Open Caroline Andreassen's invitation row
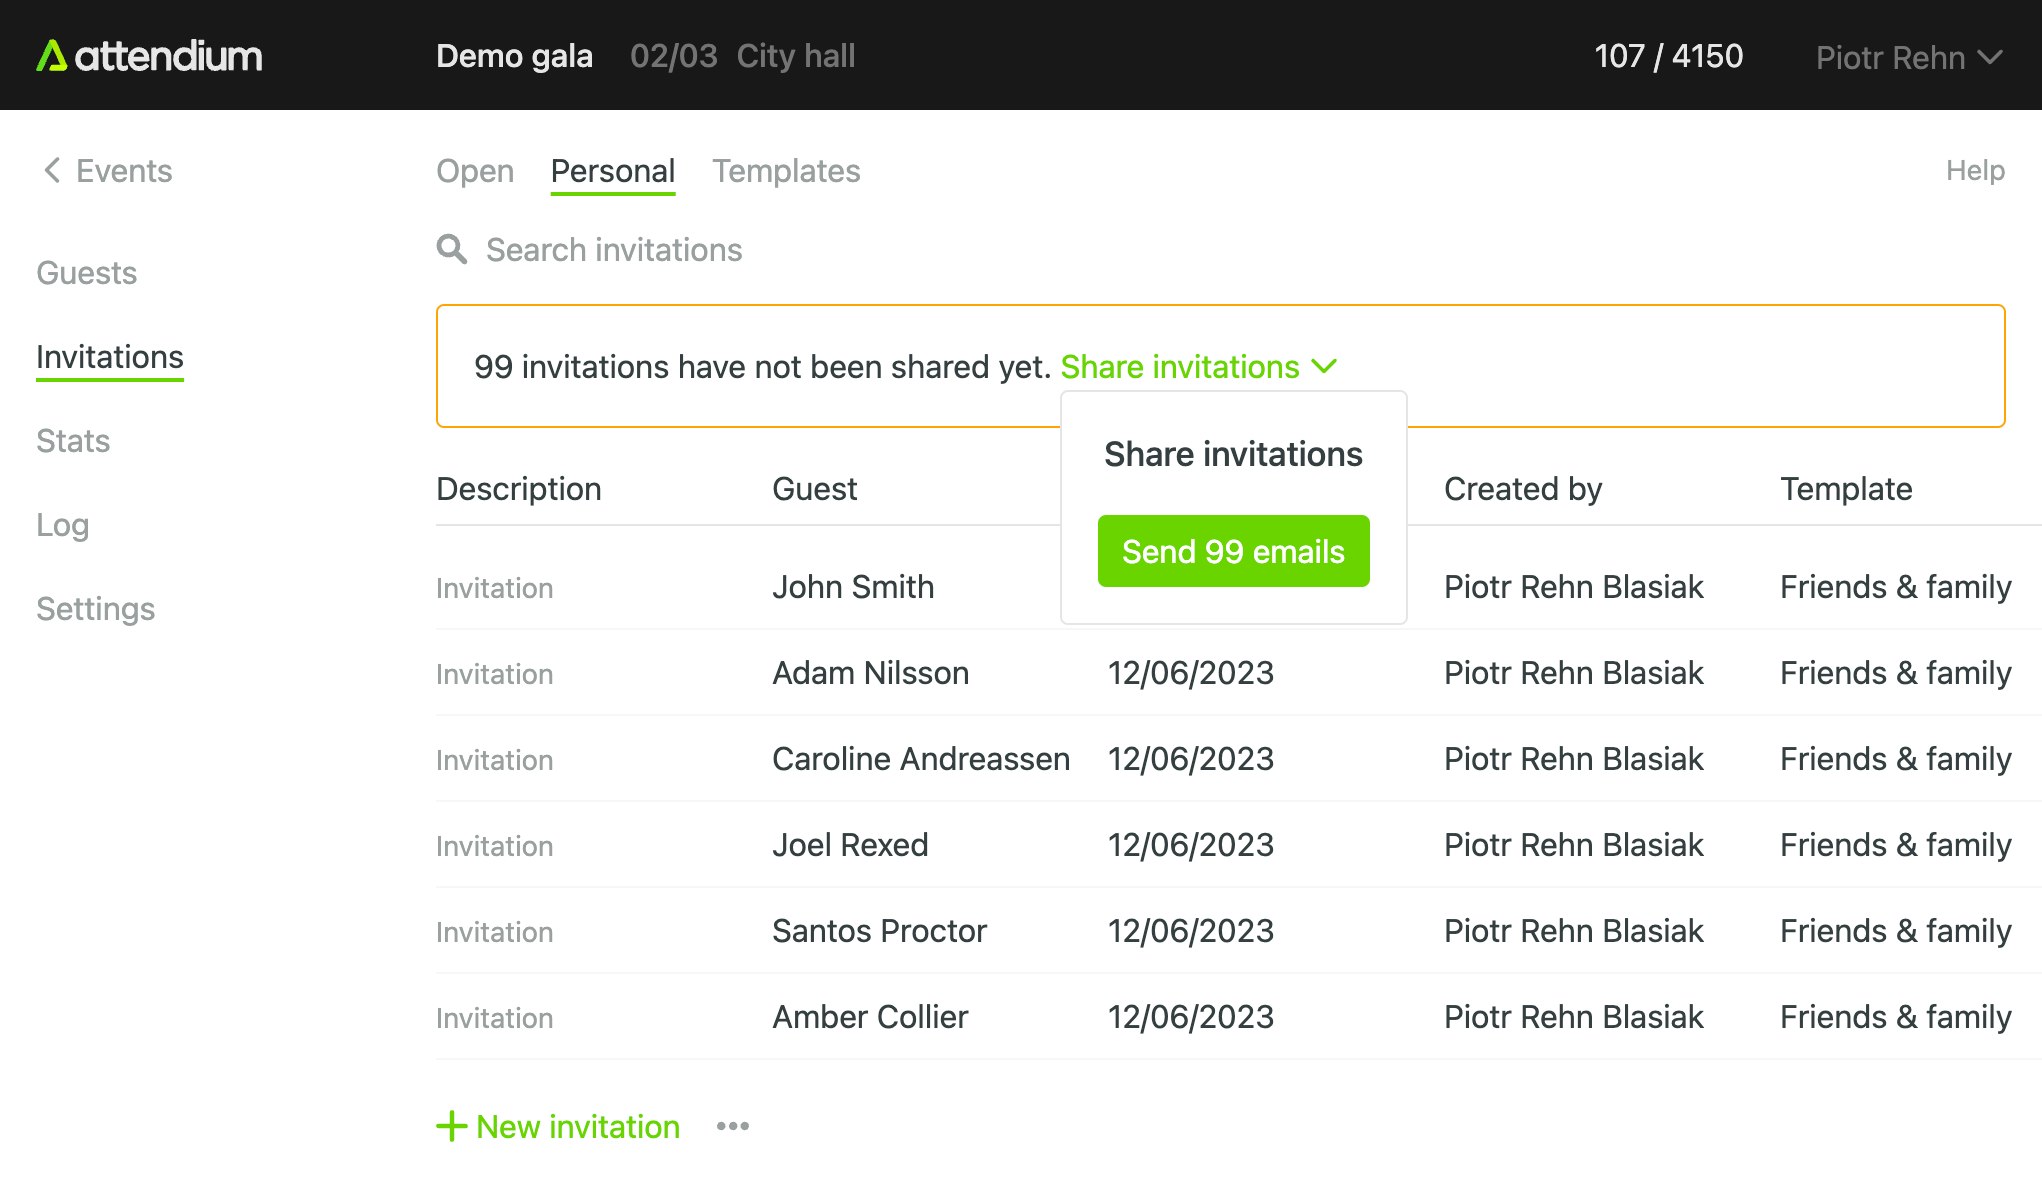Screen dimensions: 2042x1186 pos(920,759)
